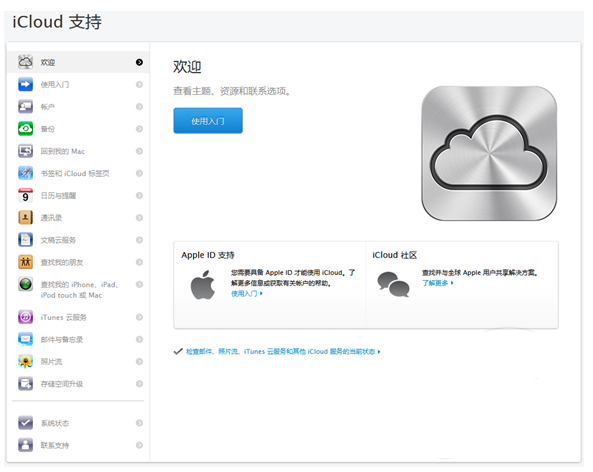Image resolution: width=593 pixels, height=472 pixels.
Task: Select 文稿云服务 label in sidebar
Action: pyautogui.click(x=58, y=240)
